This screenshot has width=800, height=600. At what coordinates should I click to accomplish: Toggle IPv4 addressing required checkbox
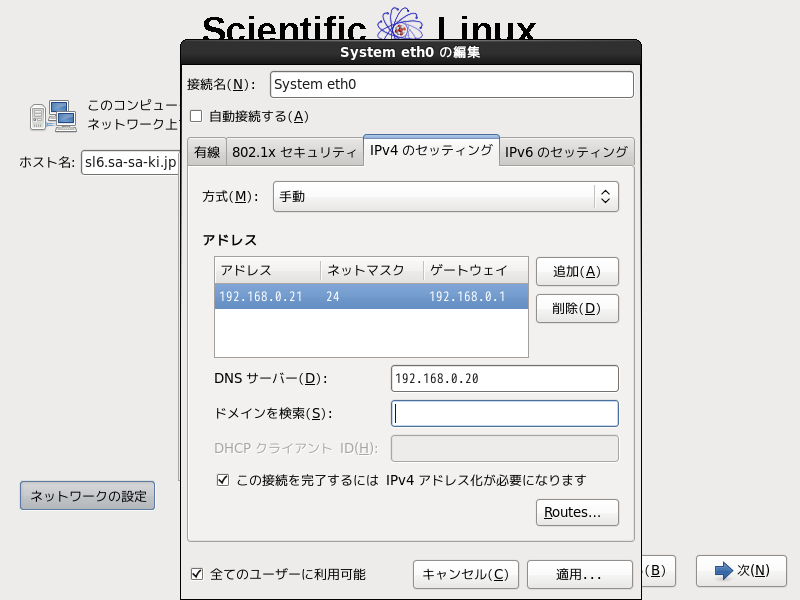[x=223, y=480]
